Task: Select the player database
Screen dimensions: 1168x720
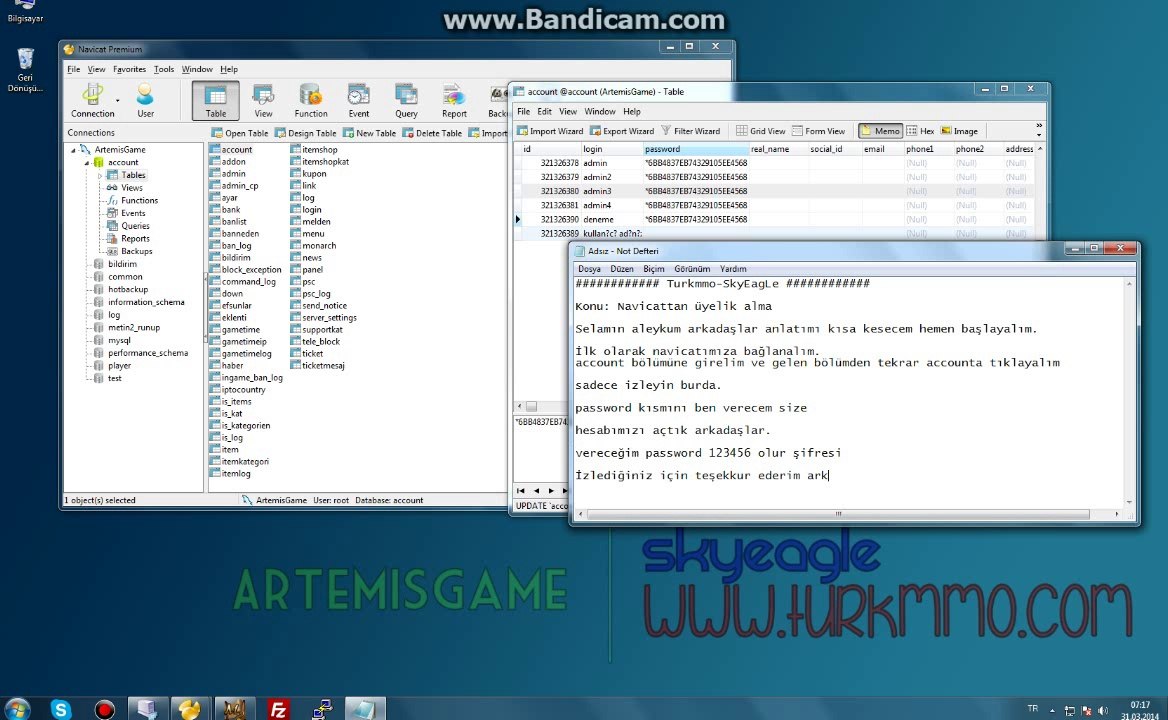Action: point(119,366)
